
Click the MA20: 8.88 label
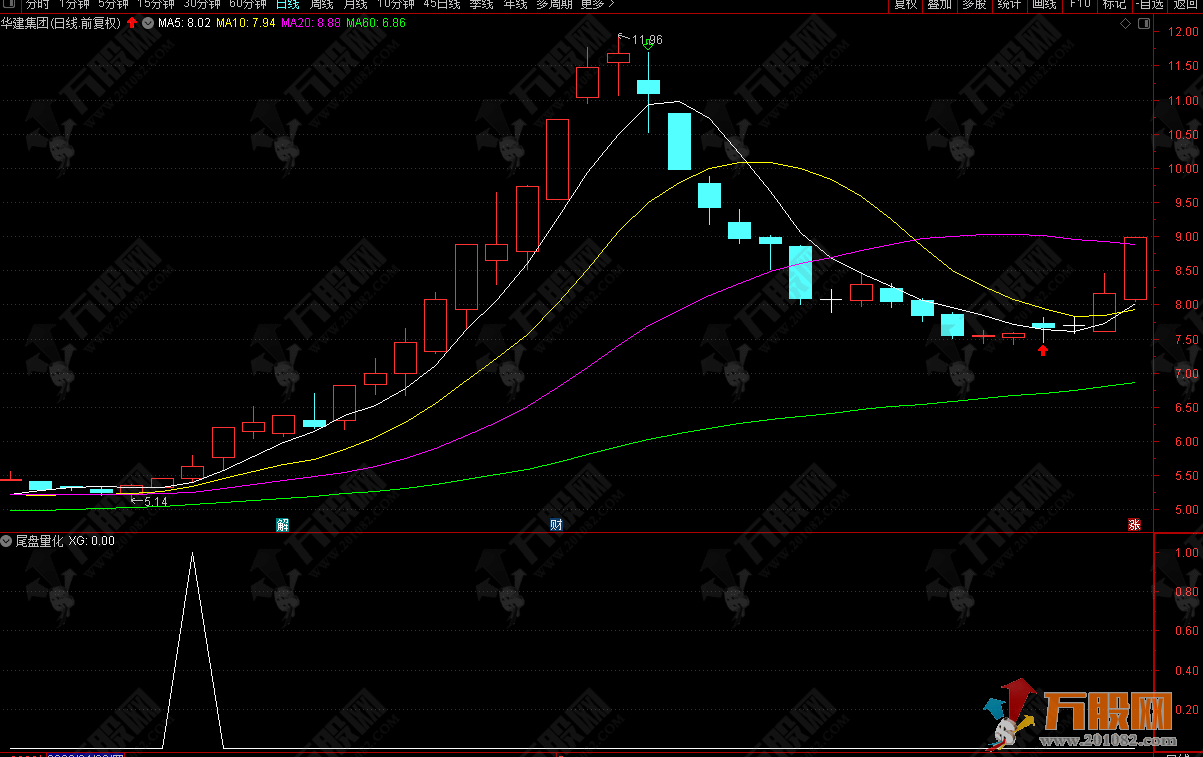[x=311, y=22]
